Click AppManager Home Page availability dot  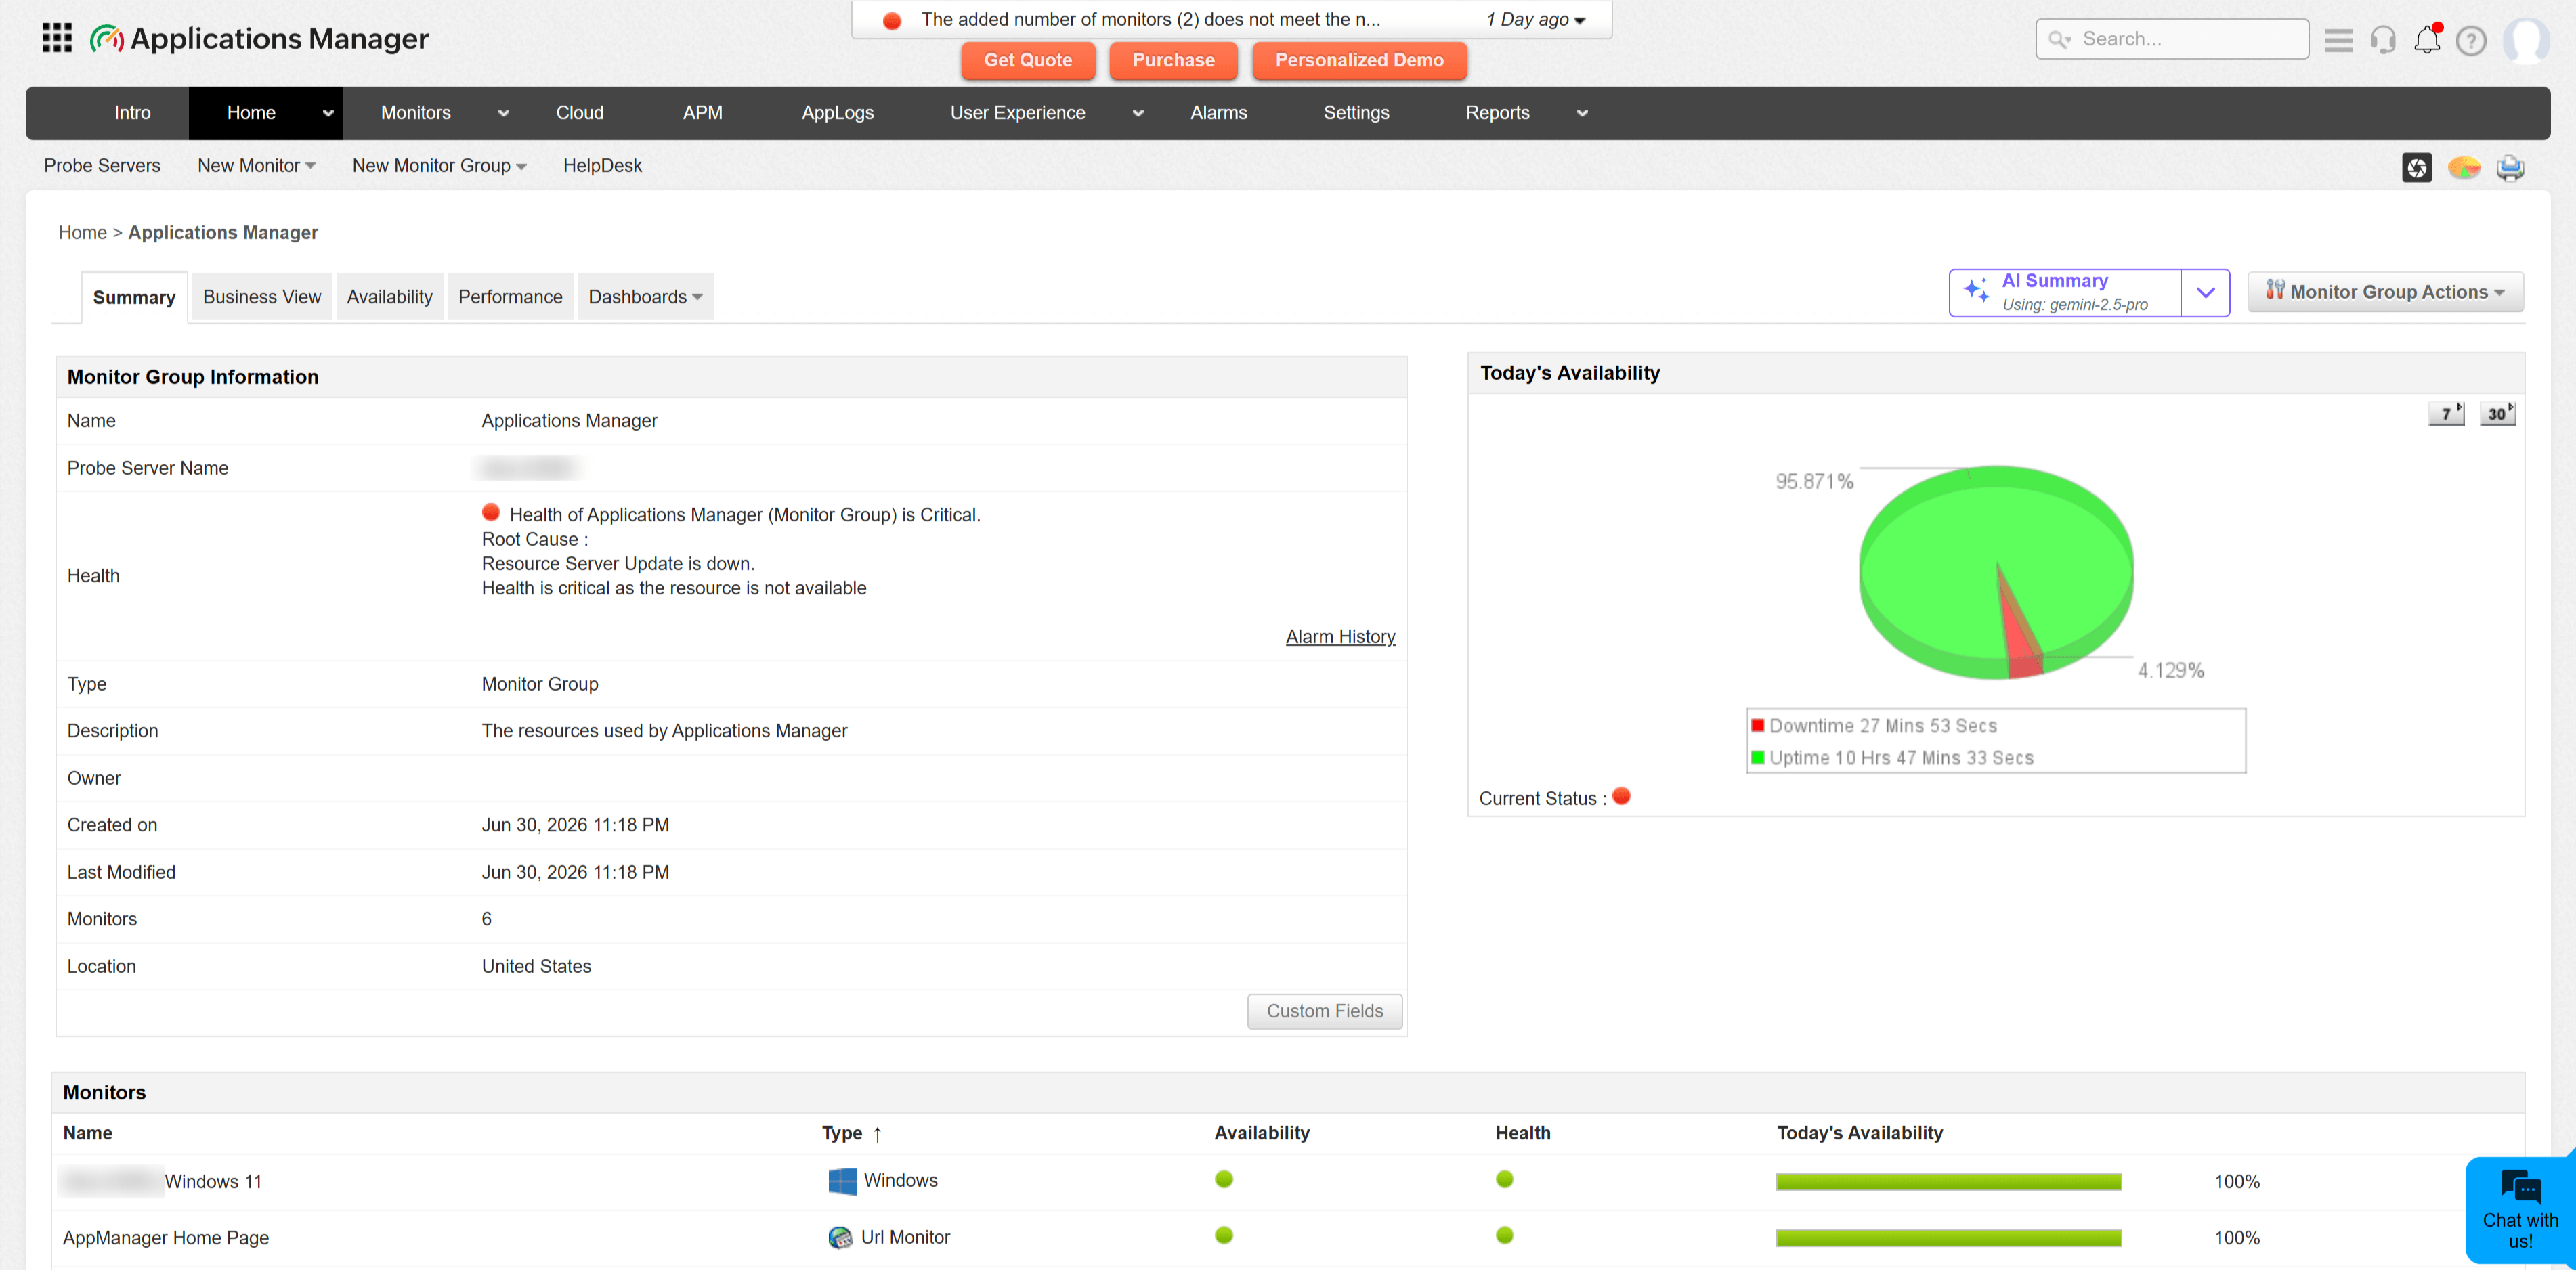click(x=1223, y=1235)
